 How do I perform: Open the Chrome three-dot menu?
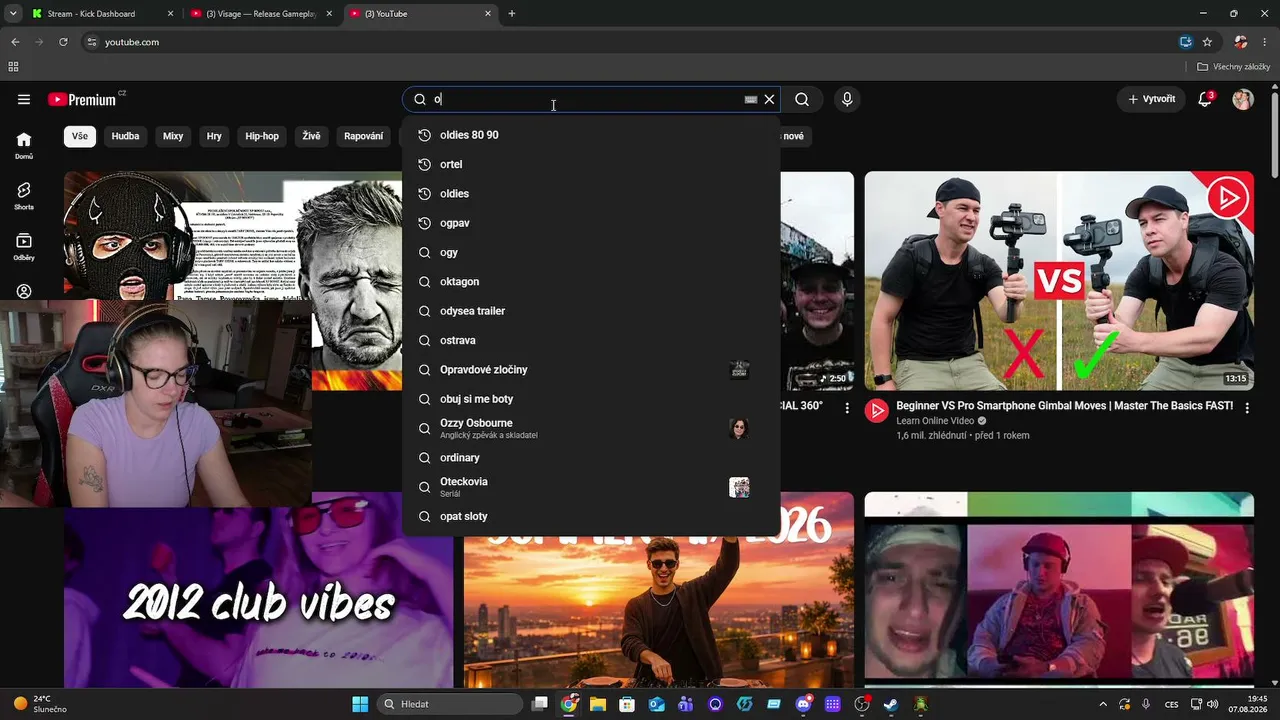click(1266, 42)
